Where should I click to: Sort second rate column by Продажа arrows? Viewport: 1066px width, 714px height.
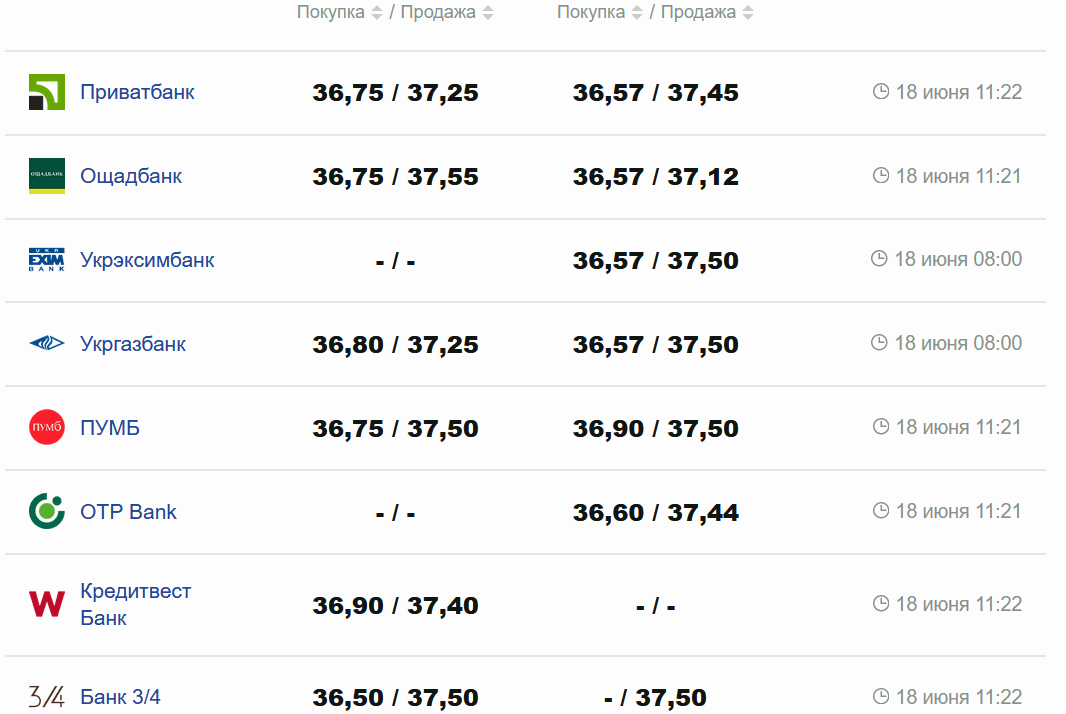(748, 13)
